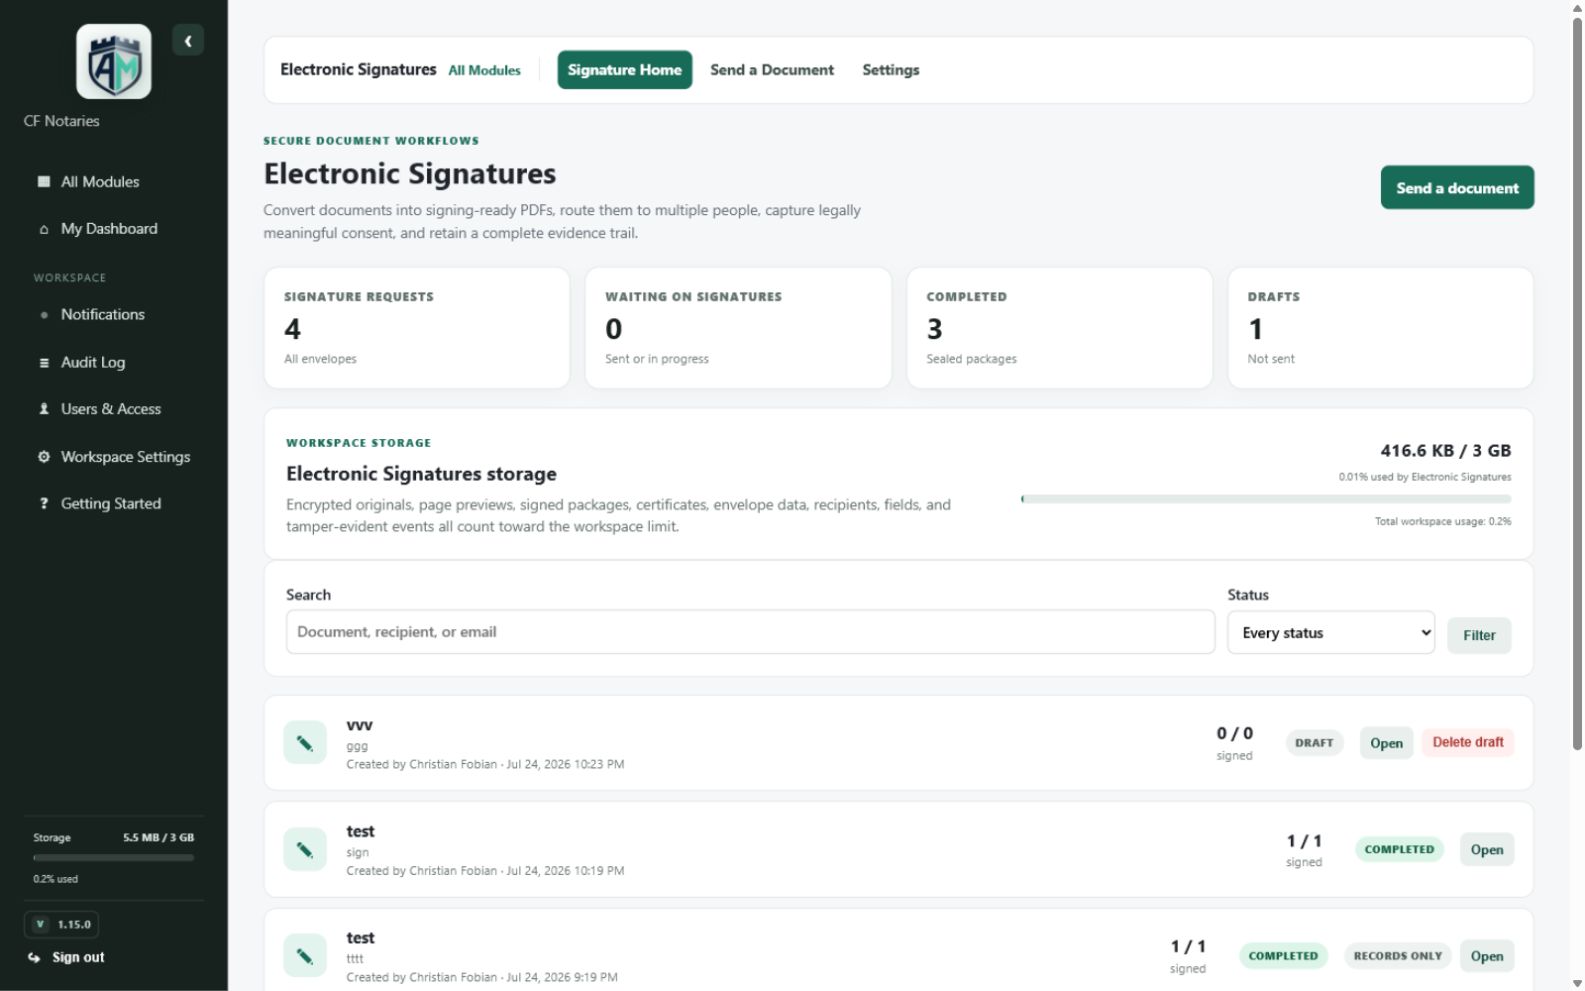This screenshot has height=991, width=1585.
Task: Click the Workspace Settings gear icon
Action: pyautogui.click(x=44, y=457)
